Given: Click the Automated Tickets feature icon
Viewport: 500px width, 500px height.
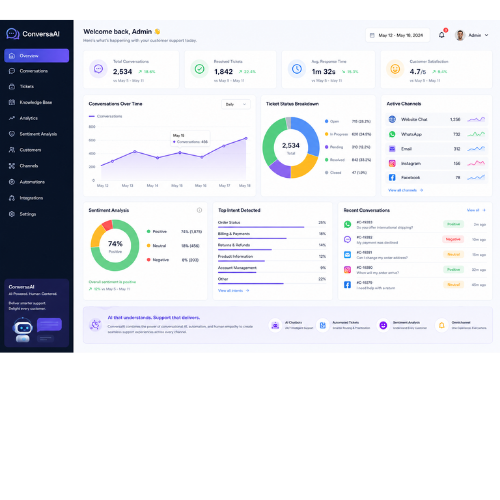Looking at the screenshot, I should click(323, 325).
